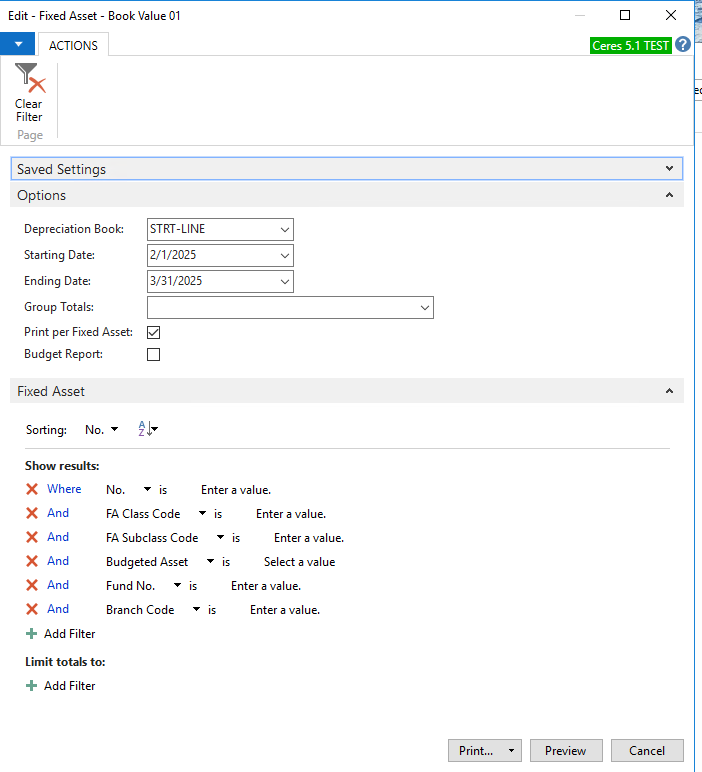Toggle the A-Z sort order icon
Screen dimensions: 702x772
(147, 430)
